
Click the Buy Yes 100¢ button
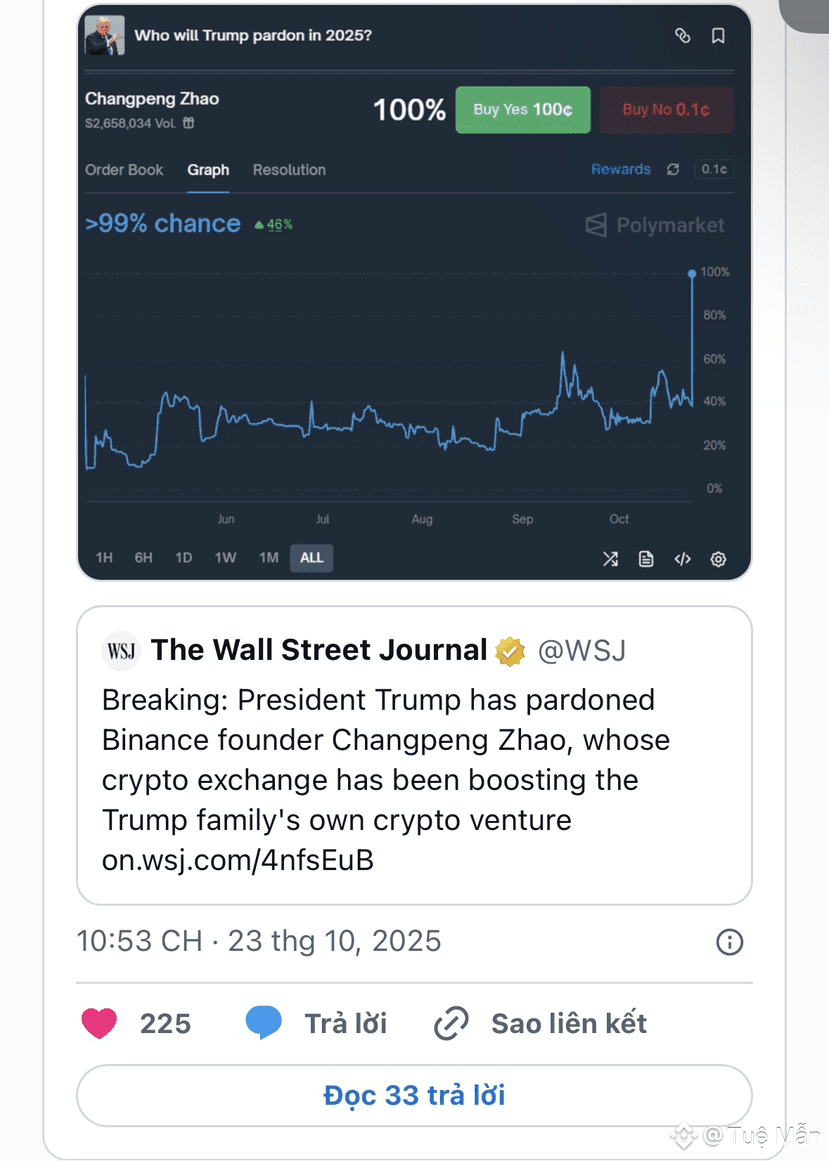pos(523,110)
